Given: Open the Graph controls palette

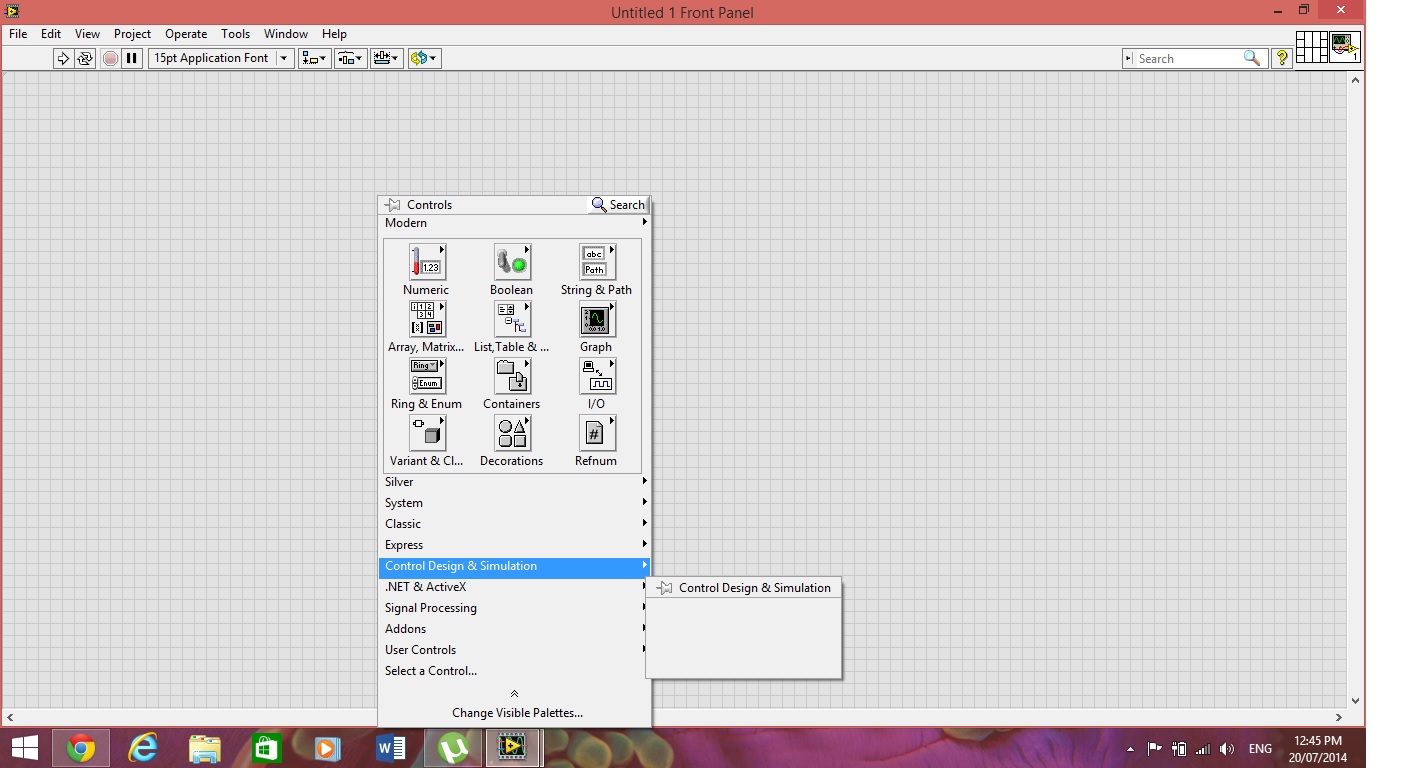Looking at the screenshot, I should click(x=596, y=320).
